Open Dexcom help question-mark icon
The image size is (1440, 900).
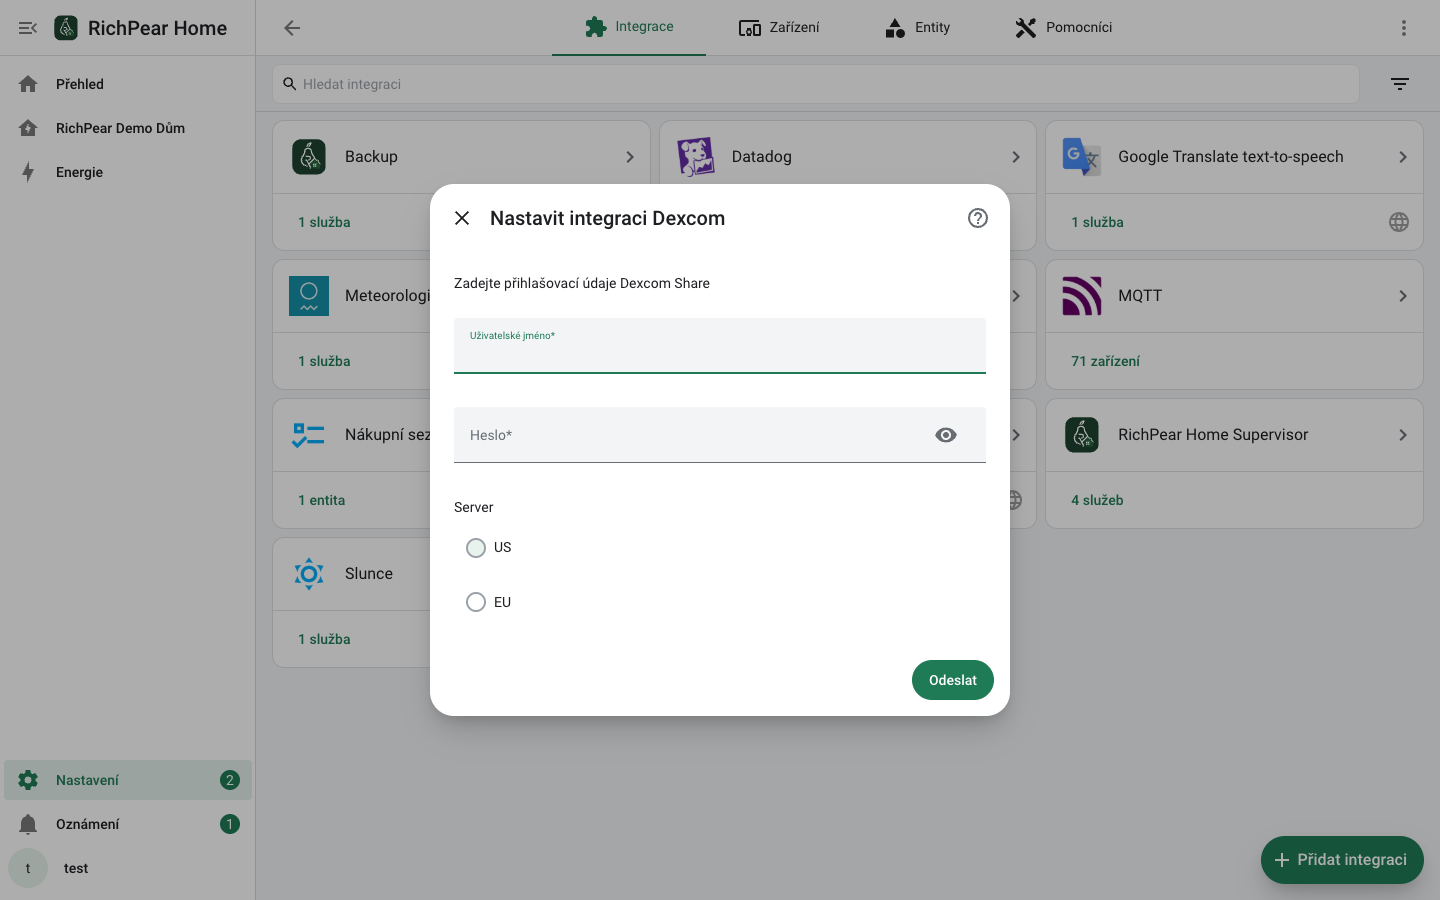pos(978,218)
